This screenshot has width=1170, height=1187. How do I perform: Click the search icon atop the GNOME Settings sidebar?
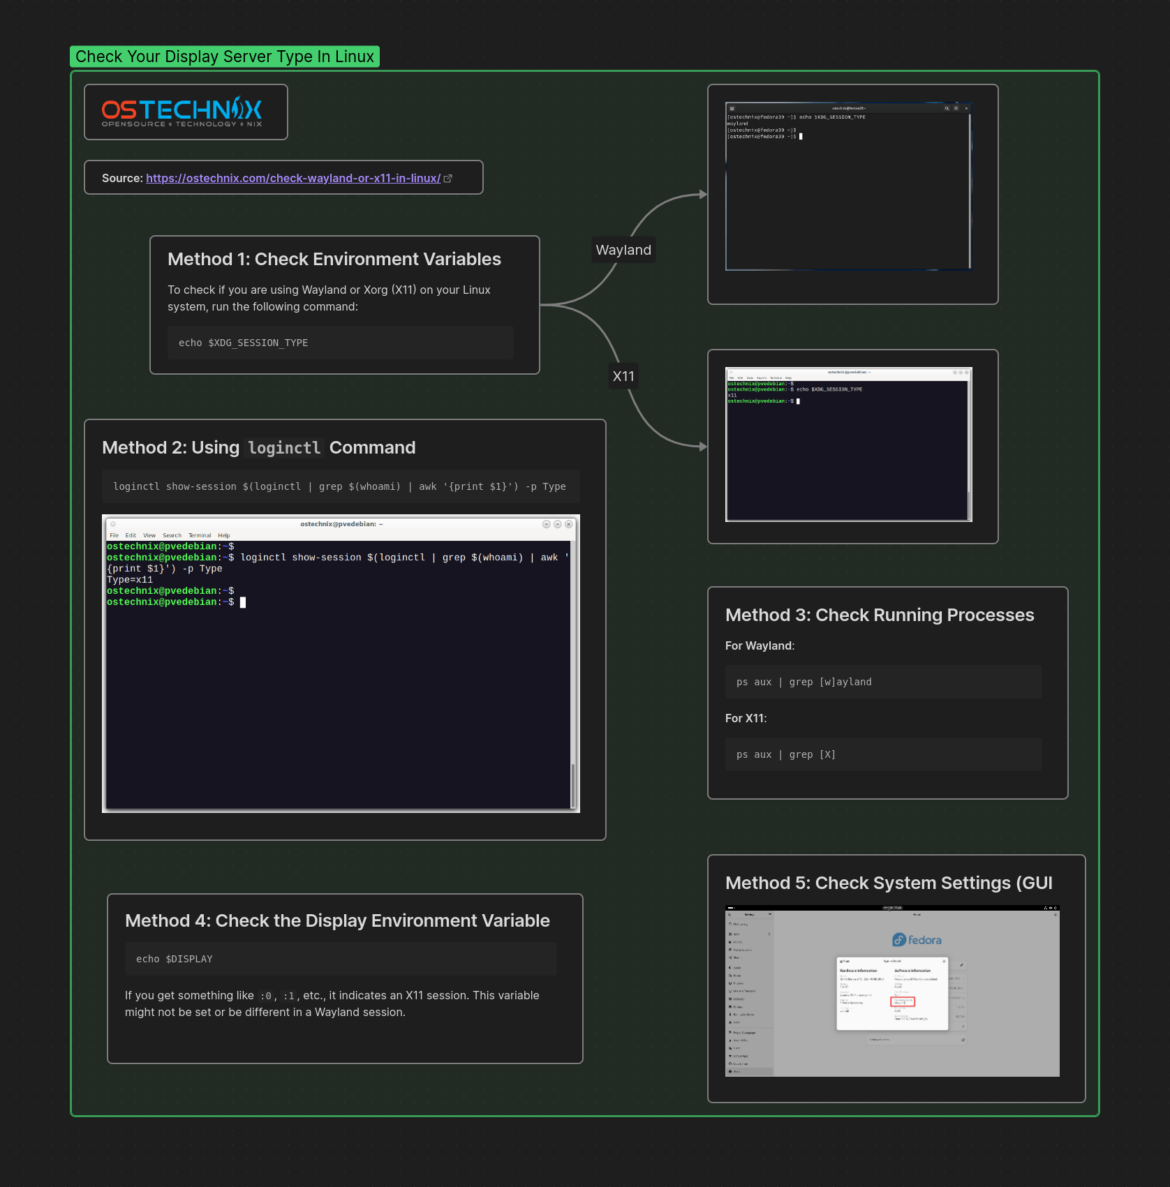tap(729, 914)
